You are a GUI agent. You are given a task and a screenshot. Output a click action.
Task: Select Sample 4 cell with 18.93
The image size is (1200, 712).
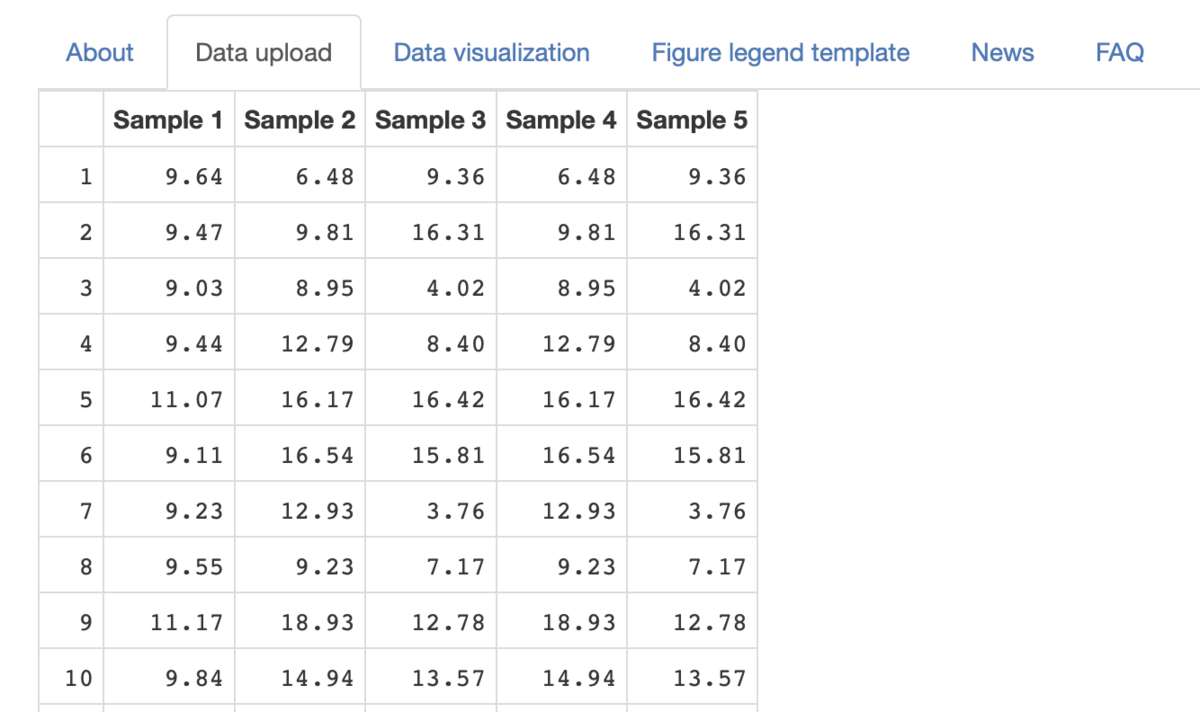[x=562, y=623]
